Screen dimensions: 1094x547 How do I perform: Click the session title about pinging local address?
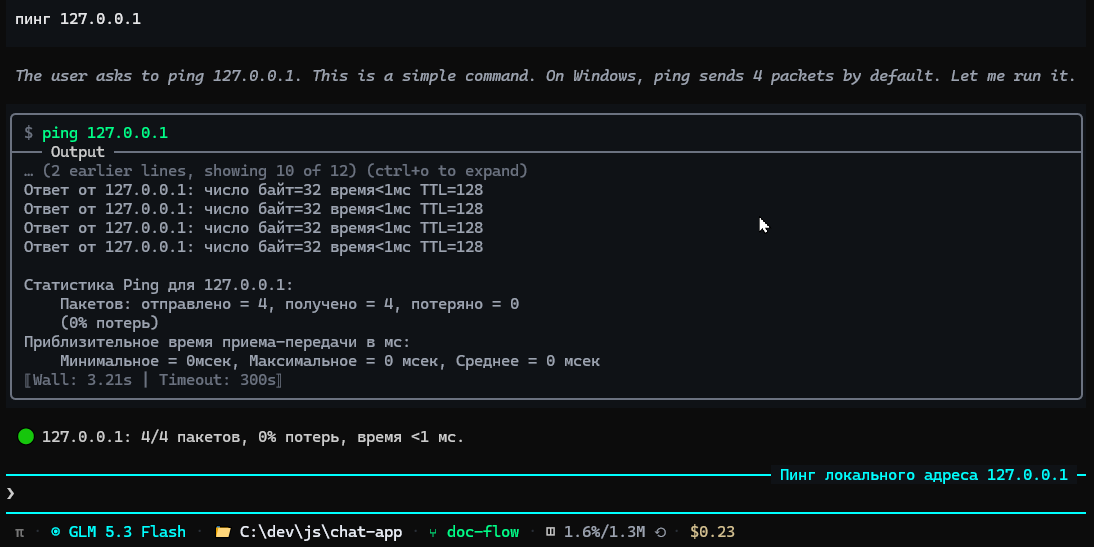(x=923, y=476)
